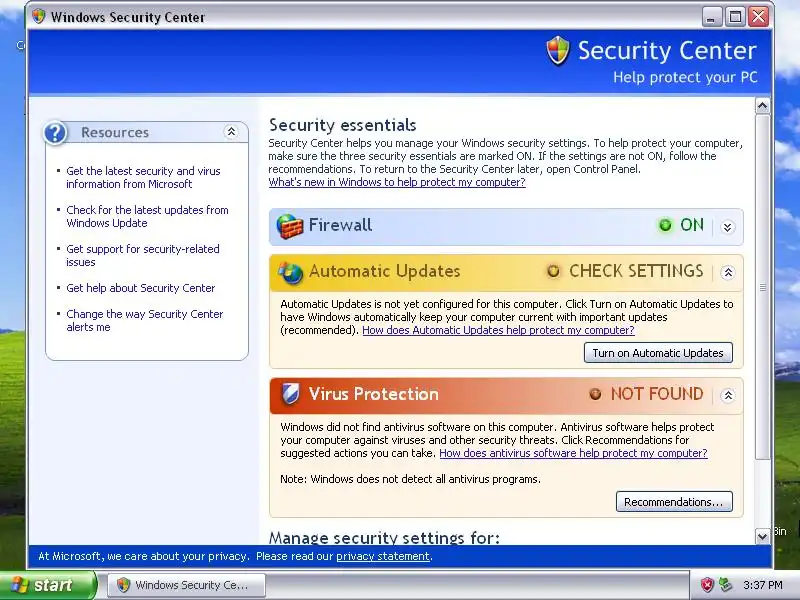Screen dimensions: 800x600
Task: Collapse the Virus Protection section
Action: click(728, 395)
